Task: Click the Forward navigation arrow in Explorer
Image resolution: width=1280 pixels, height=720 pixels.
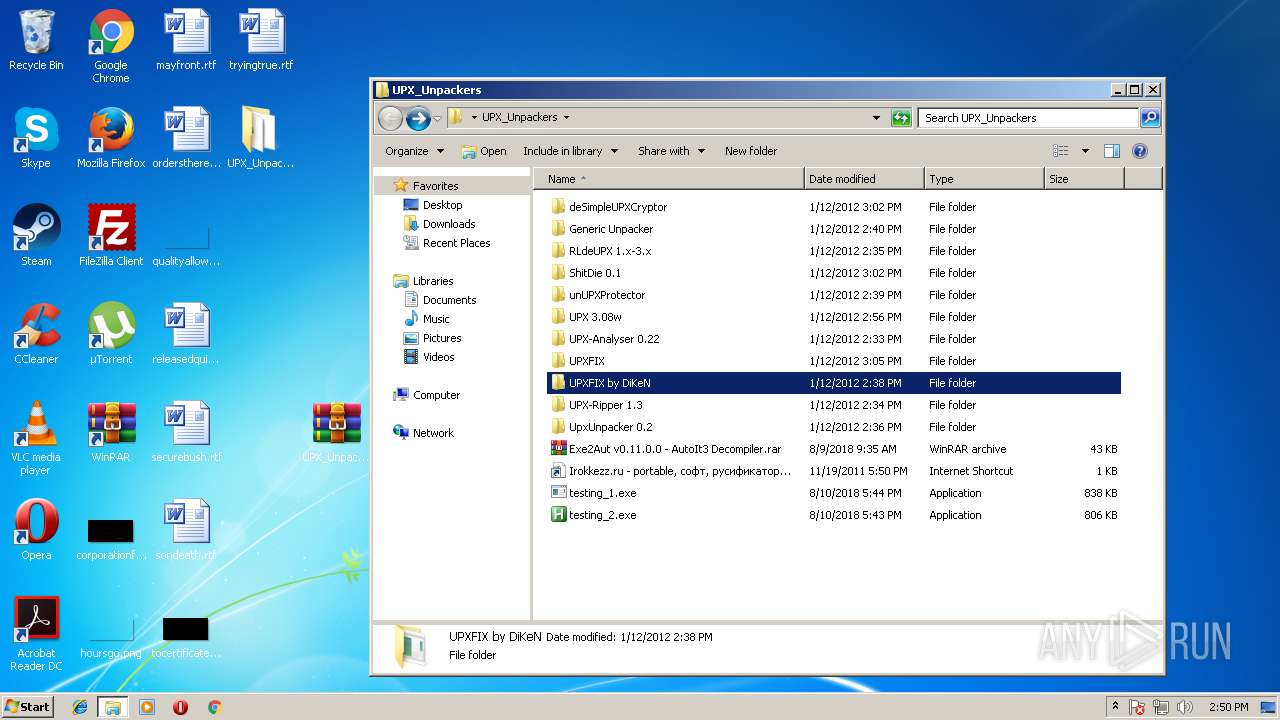Action: pyautogui.click(x=418, y=118)
